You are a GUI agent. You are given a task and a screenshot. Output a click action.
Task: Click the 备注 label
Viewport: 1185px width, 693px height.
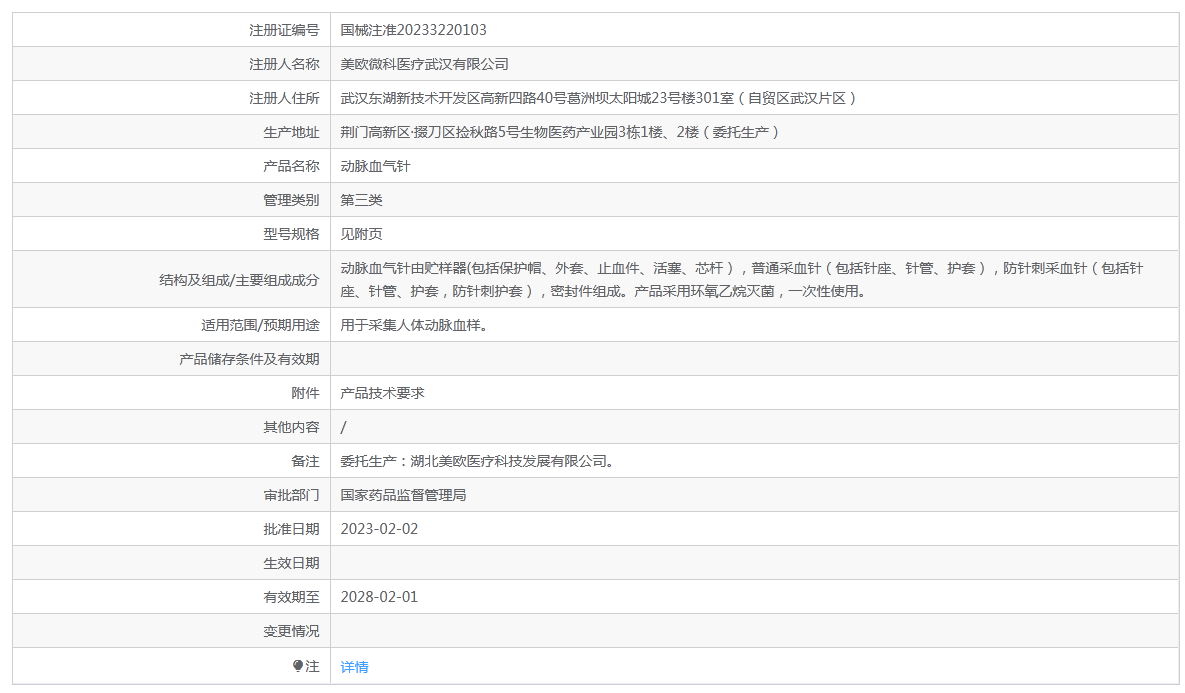pos(305,462)
